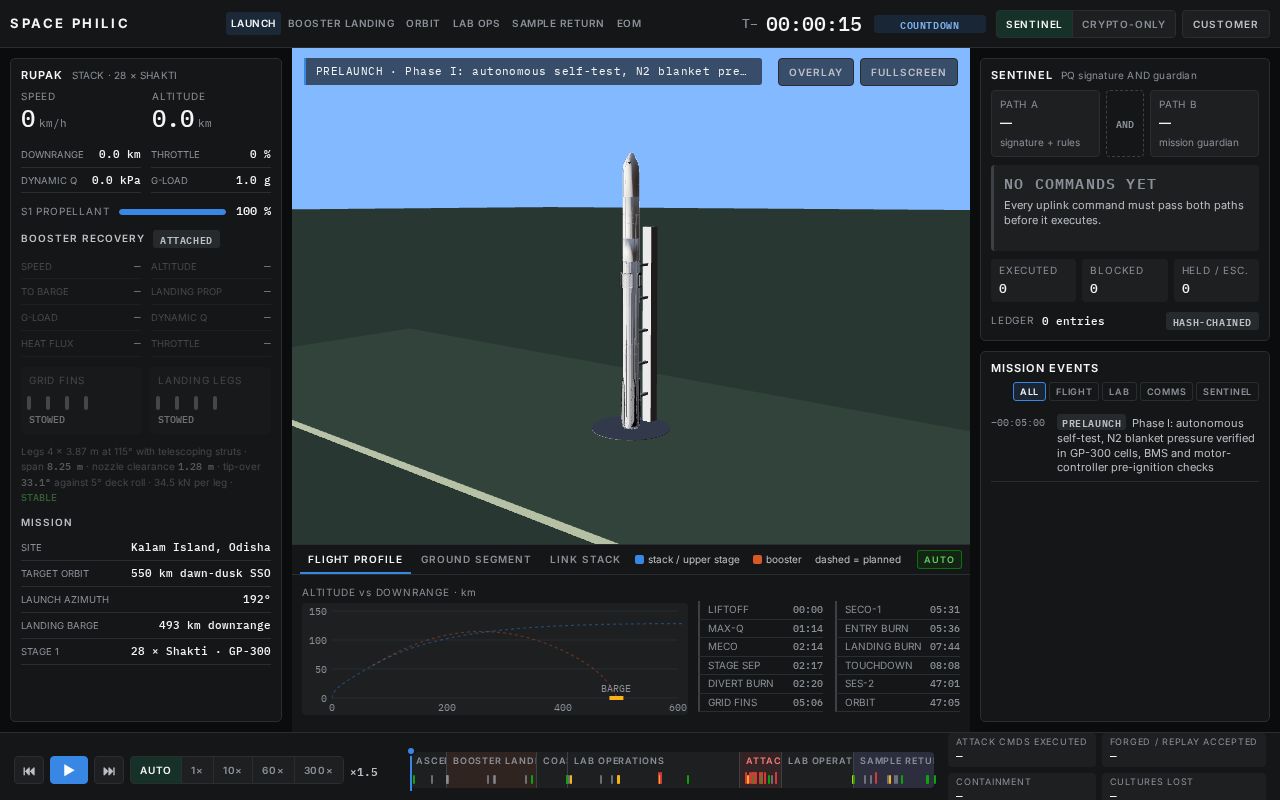
Task: Select LAB OPERATIONS segment in timeline
Action: [x=653, y=770]
